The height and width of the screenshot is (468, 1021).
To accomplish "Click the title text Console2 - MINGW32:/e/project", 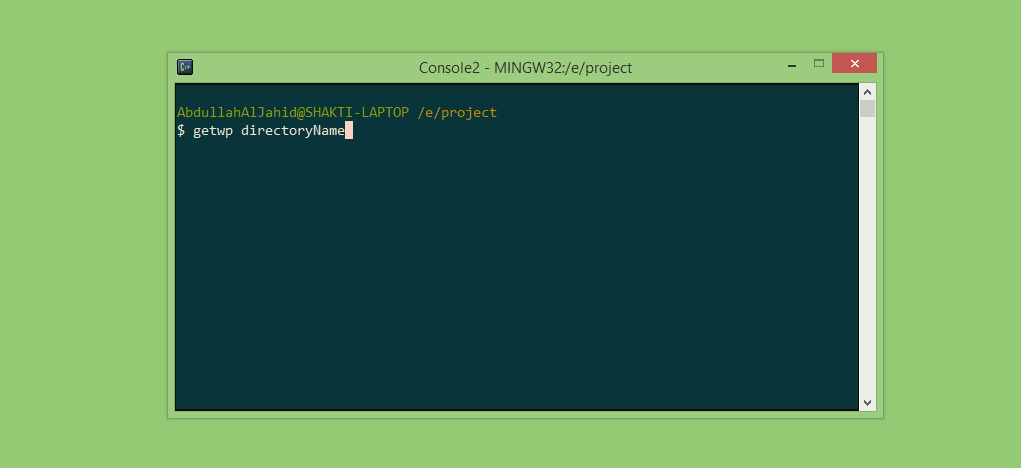I will pos(525,68).
